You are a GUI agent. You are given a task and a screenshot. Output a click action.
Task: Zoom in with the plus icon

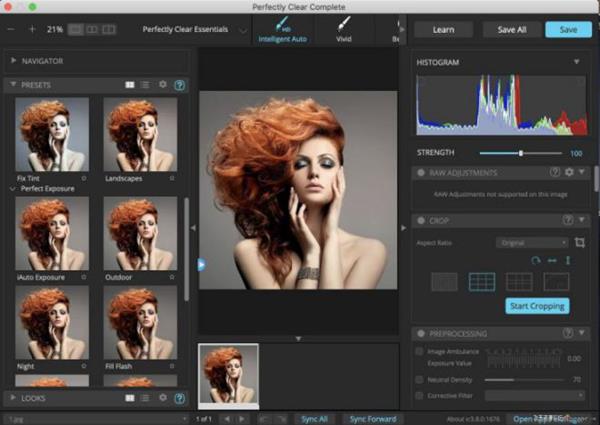(x=32, y=30)
